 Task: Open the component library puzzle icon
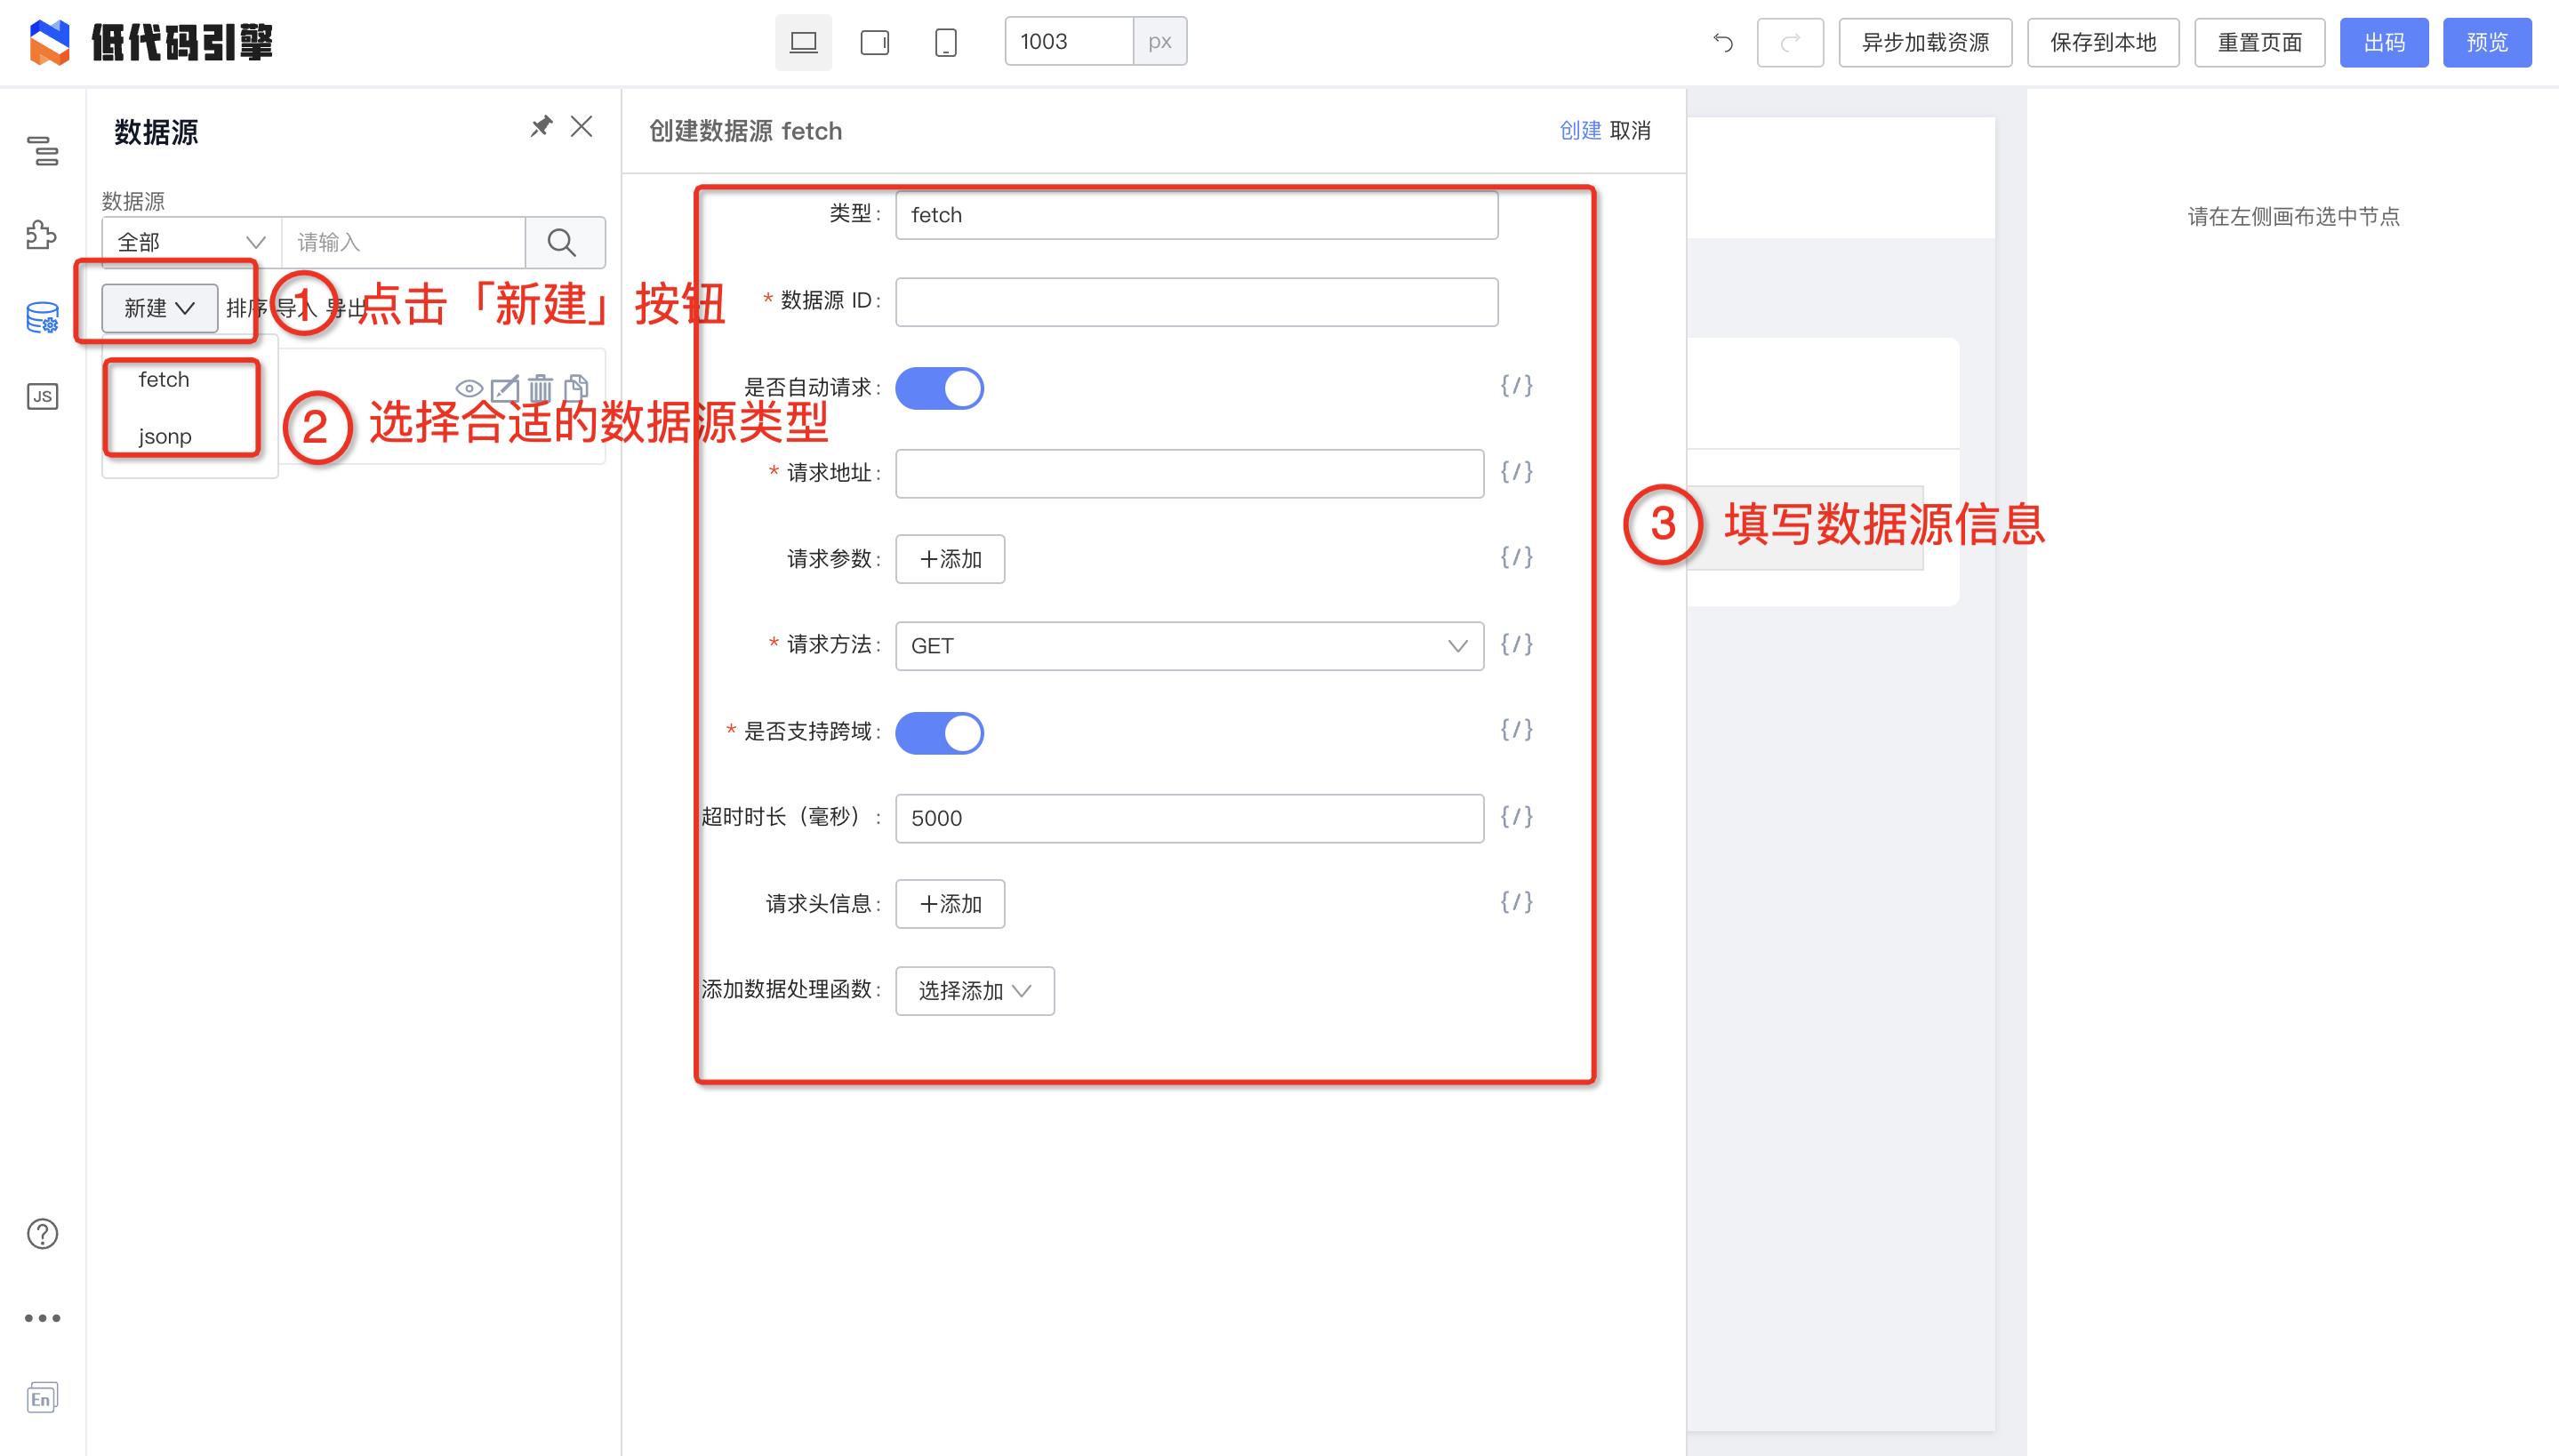[x=42, y=235]
